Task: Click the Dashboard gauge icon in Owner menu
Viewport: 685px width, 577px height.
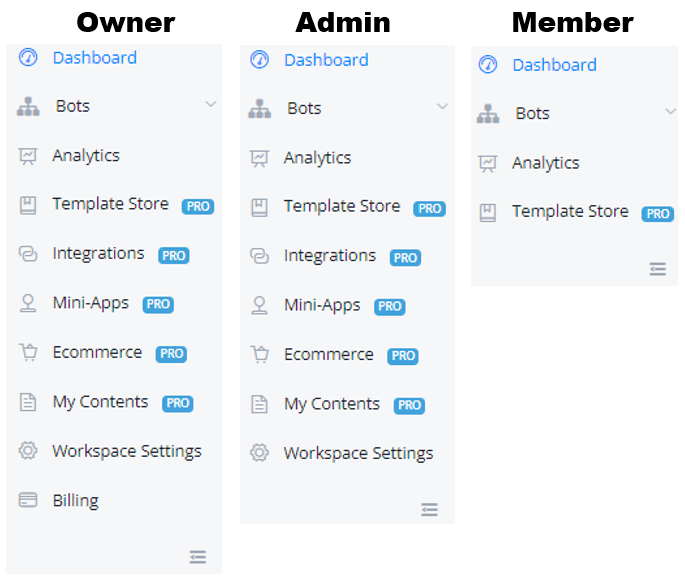Action: (x=28, y=58)
